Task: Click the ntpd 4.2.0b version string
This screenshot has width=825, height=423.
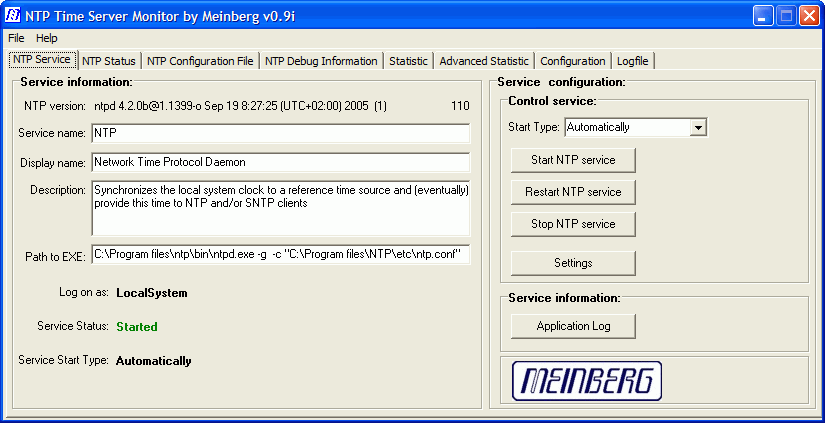Action: coord(240,106)
